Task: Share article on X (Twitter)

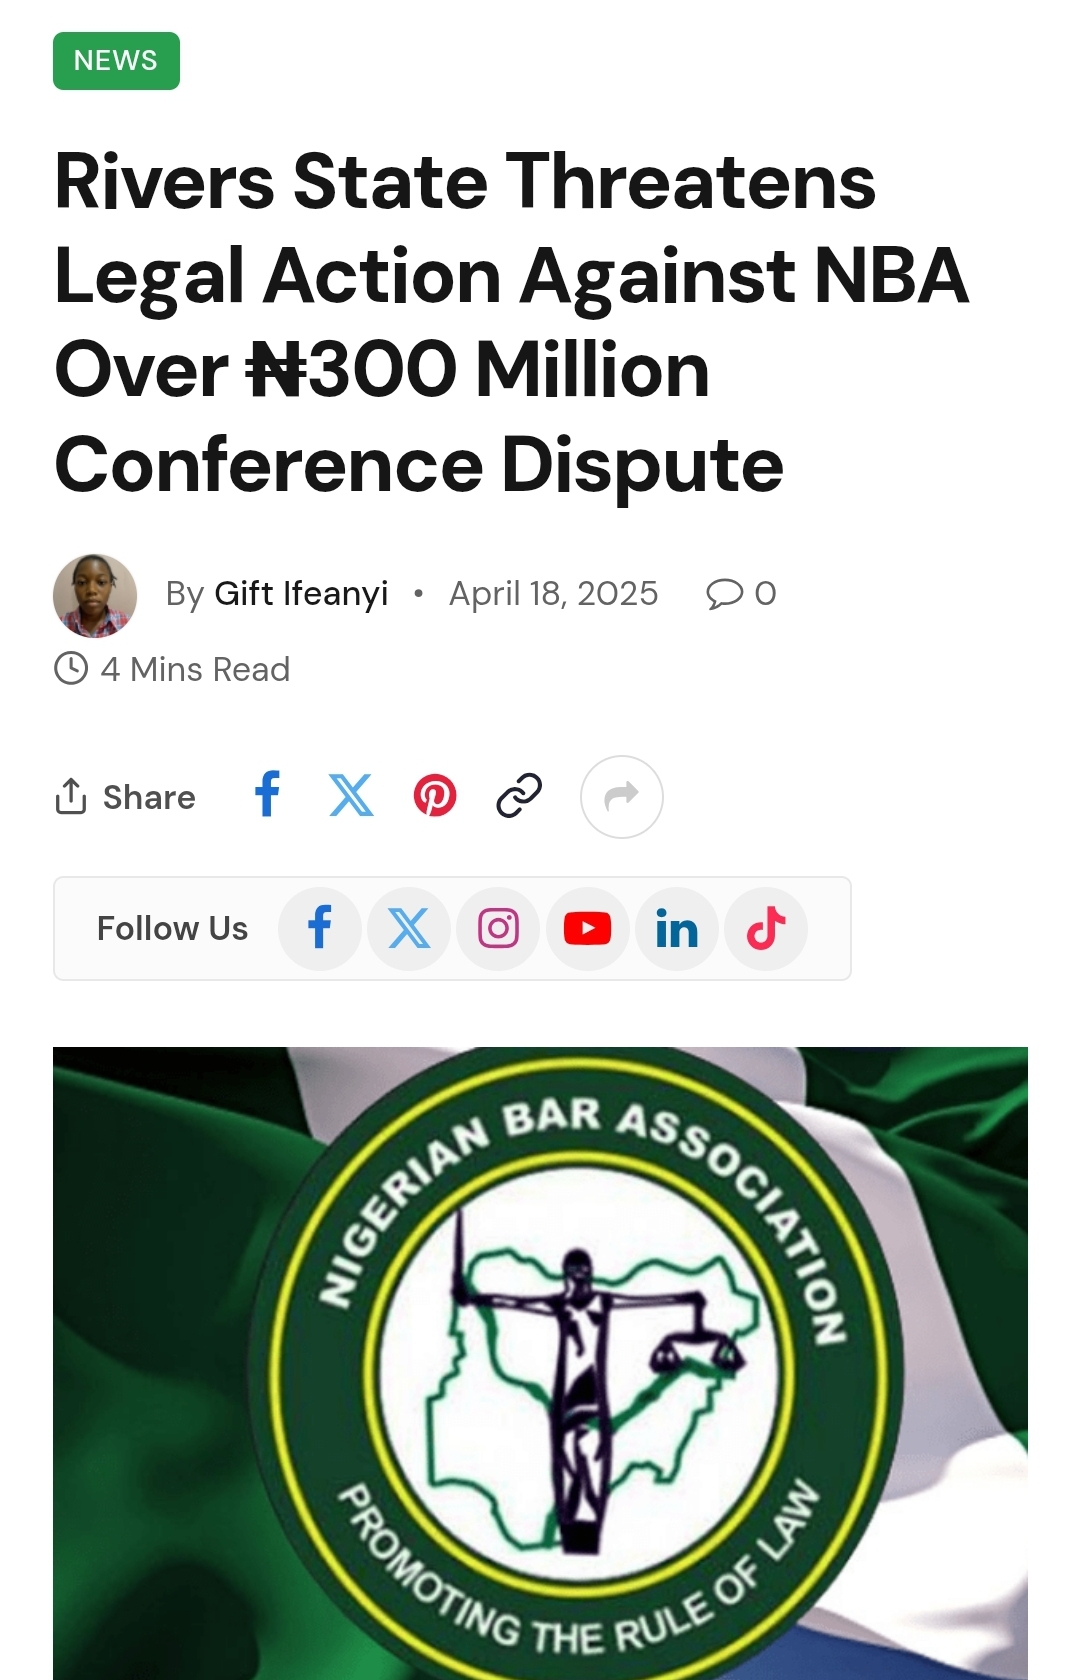Action: click(351, 796)
